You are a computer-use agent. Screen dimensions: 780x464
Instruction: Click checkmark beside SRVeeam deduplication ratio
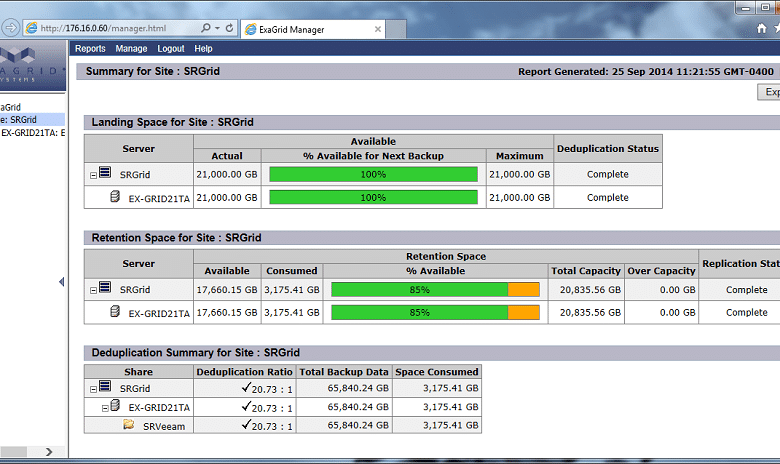pyautogui.click(x=246, y=424)
